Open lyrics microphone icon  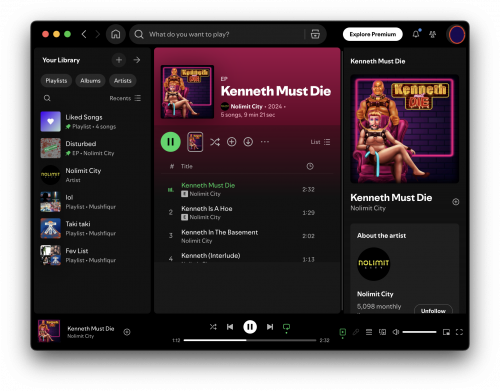(x=356, y=332)
